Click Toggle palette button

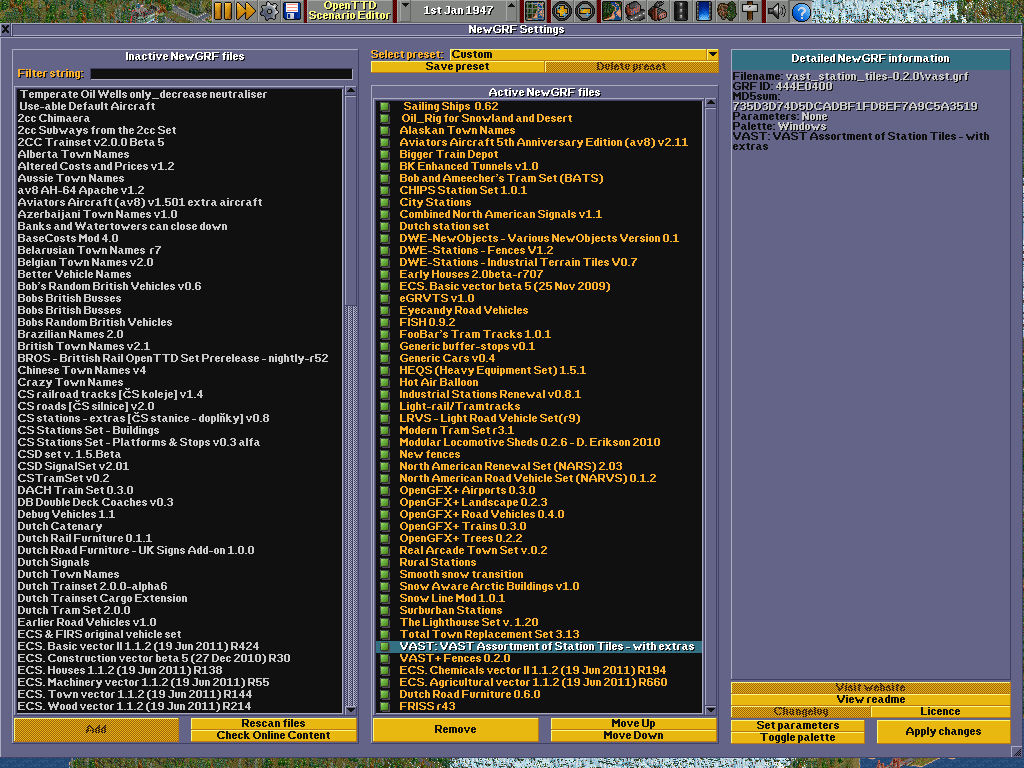(797, 737)
